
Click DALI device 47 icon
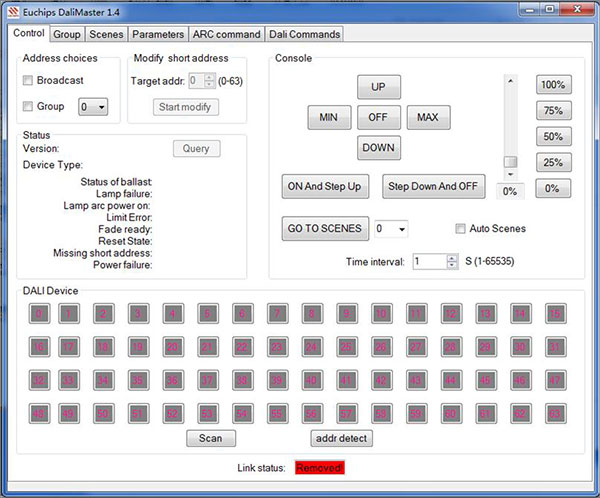coord(553,380)
